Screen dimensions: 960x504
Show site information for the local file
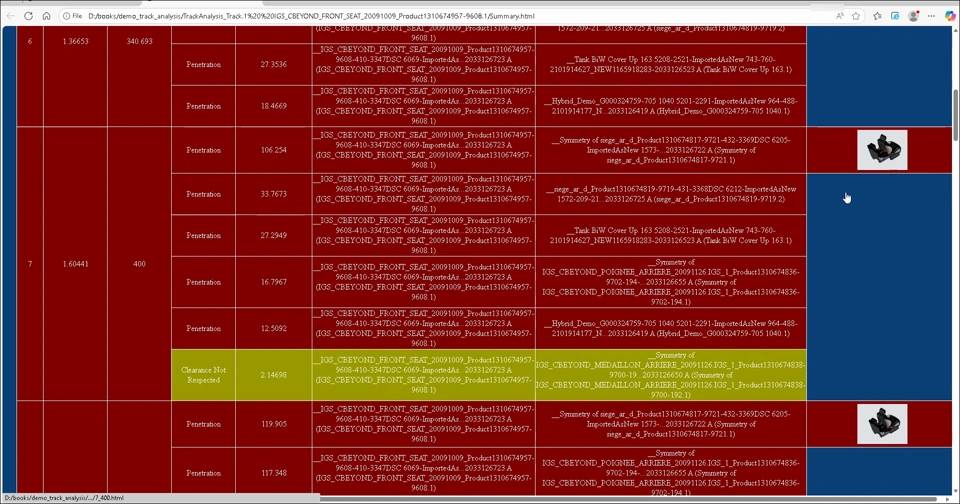(x=72, y=16)
